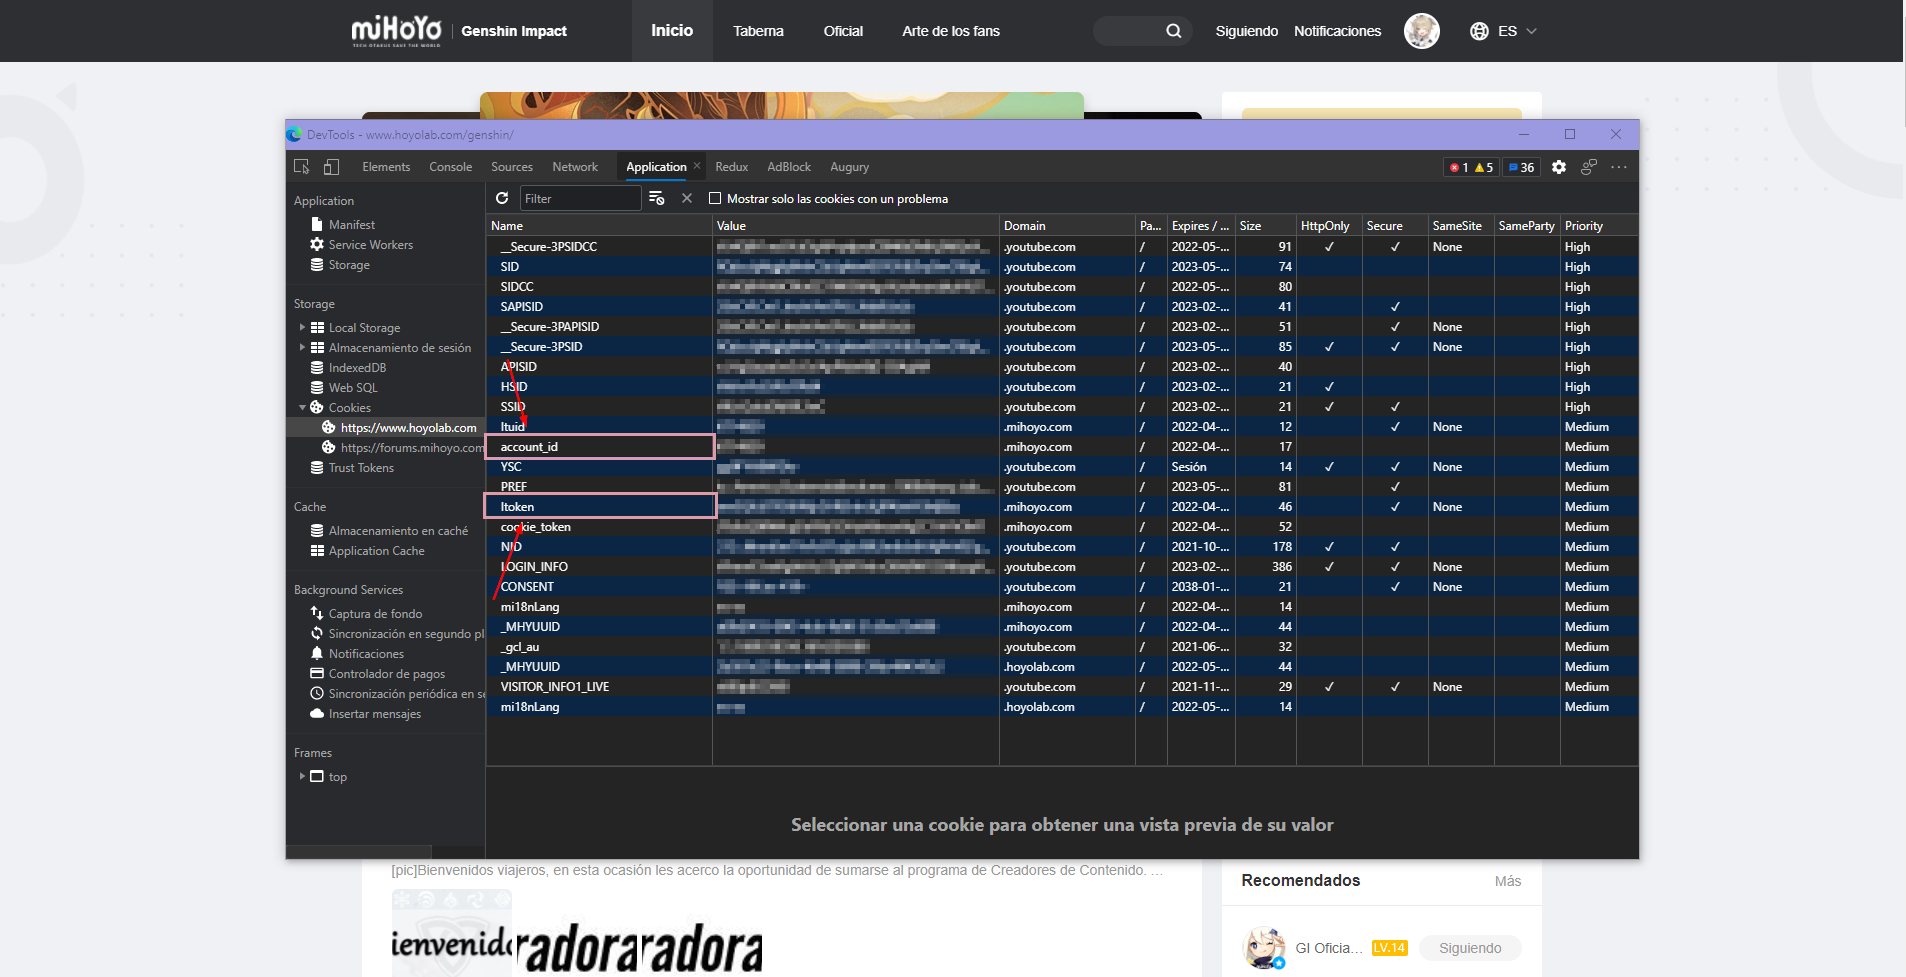1906x977 pixels.
Task: Open Application Cache entry
Action: click(376, 551)
